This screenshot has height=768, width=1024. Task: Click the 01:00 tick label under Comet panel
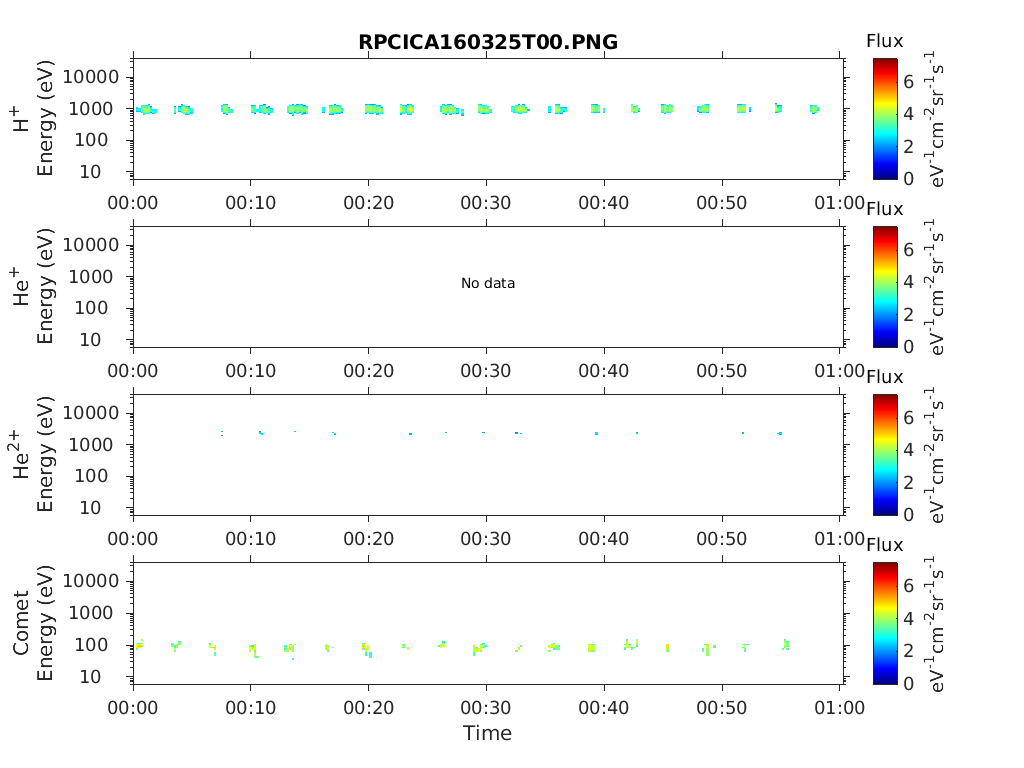click(x=839, y=708)
